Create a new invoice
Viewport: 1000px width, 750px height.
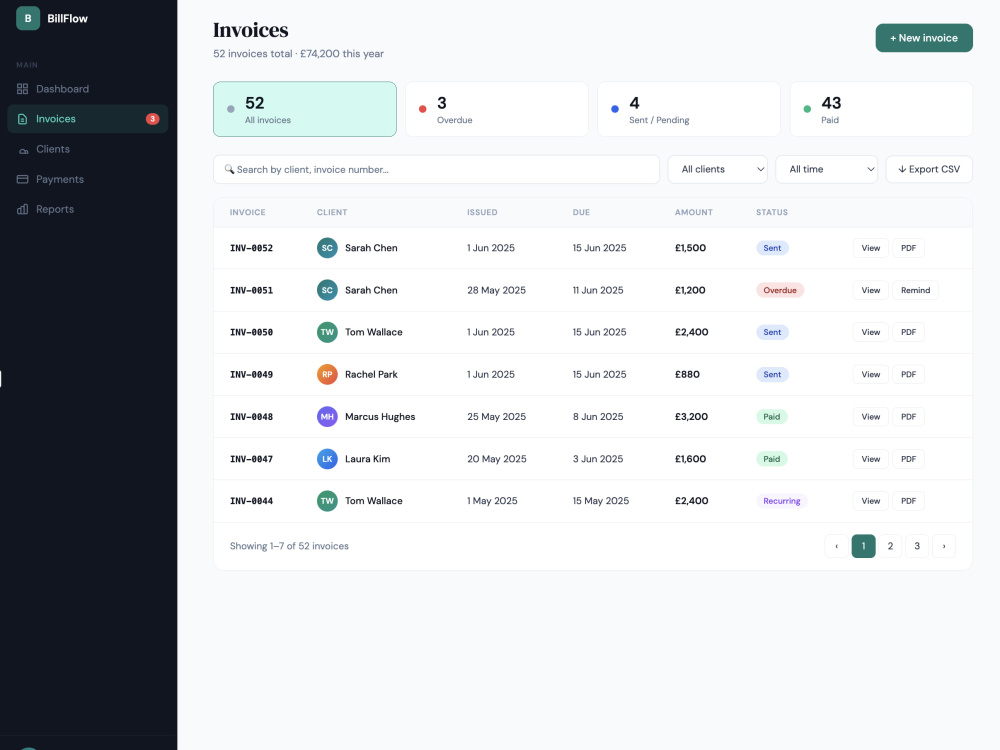(x=923, y=38)
